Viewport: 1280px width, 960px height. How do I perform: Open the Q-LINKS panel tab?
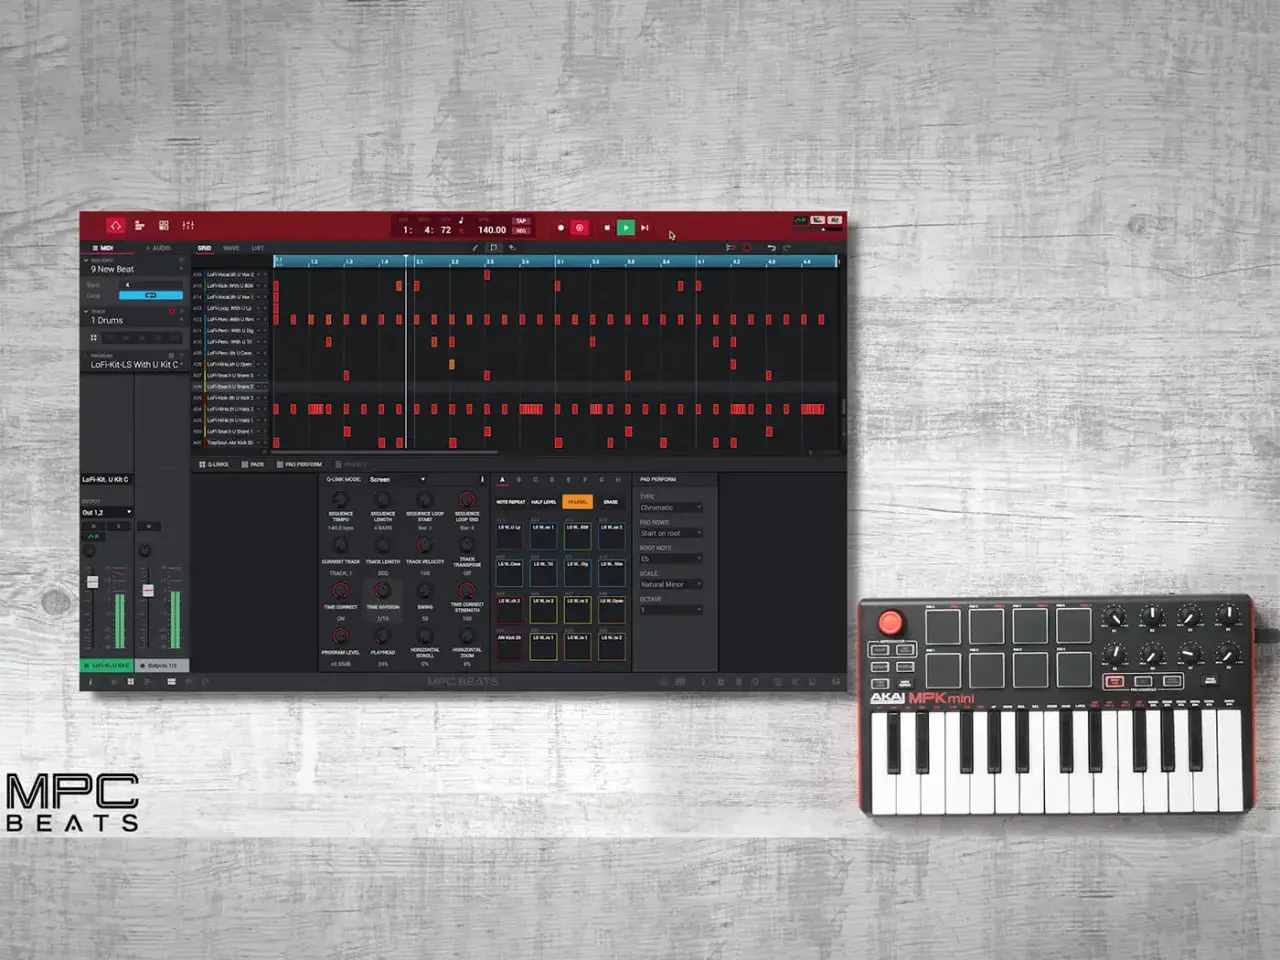coord(214,465)
